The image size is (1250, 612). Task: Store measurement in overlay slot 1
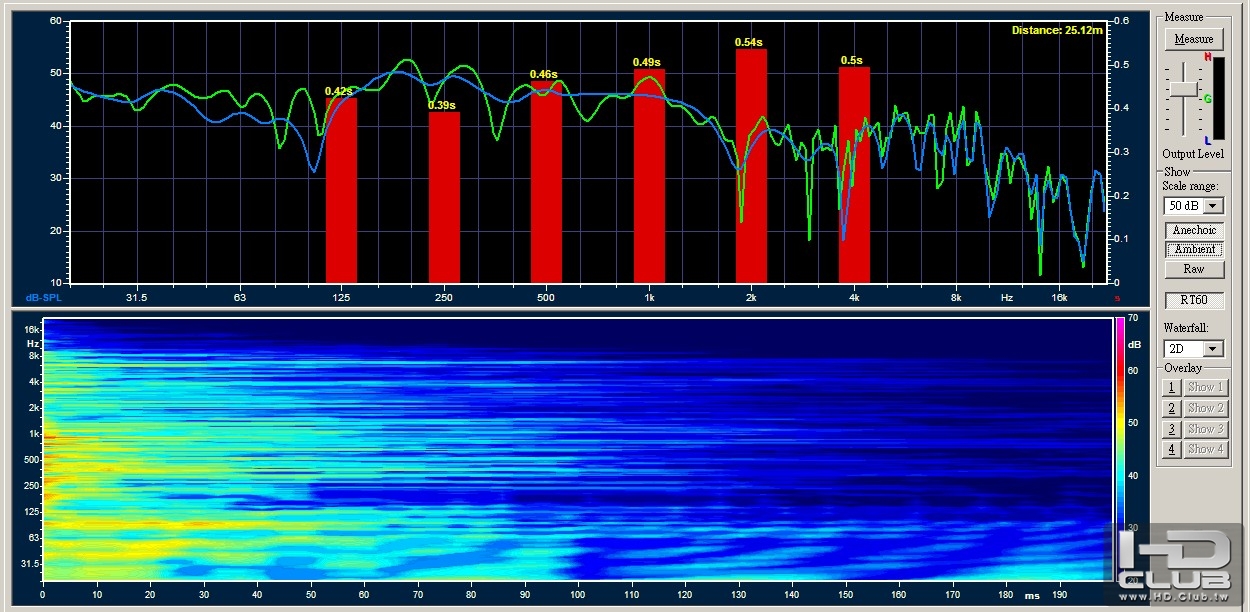1172,387
